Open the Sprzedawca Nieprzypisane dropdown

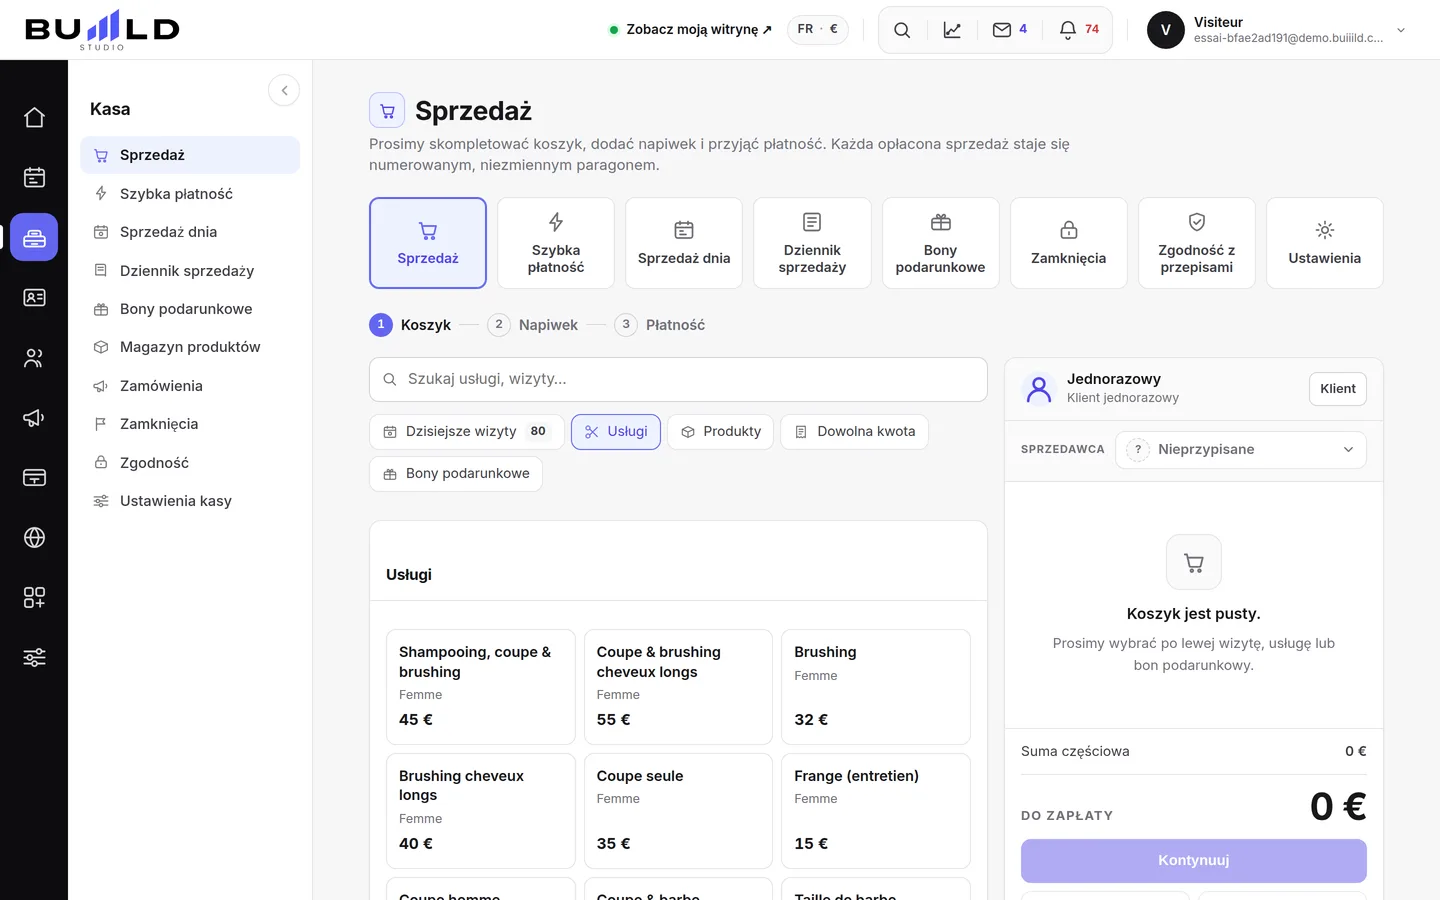[x=1241, y=450]
